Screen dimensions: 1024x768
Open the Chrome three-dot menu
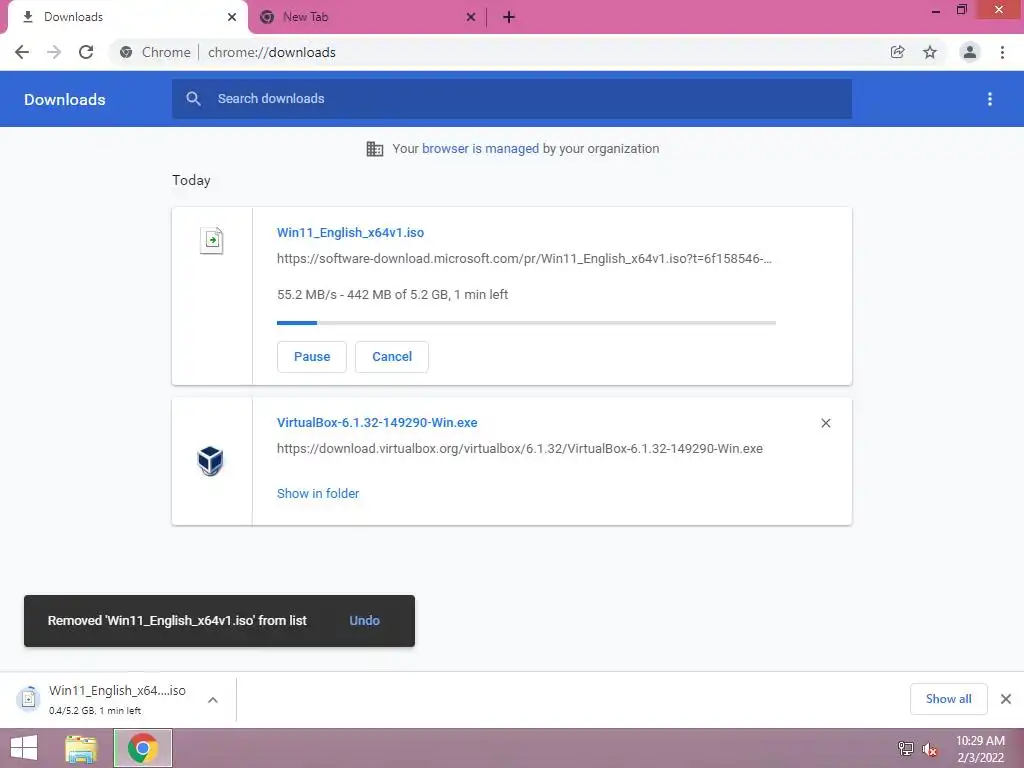[1002, 52]
